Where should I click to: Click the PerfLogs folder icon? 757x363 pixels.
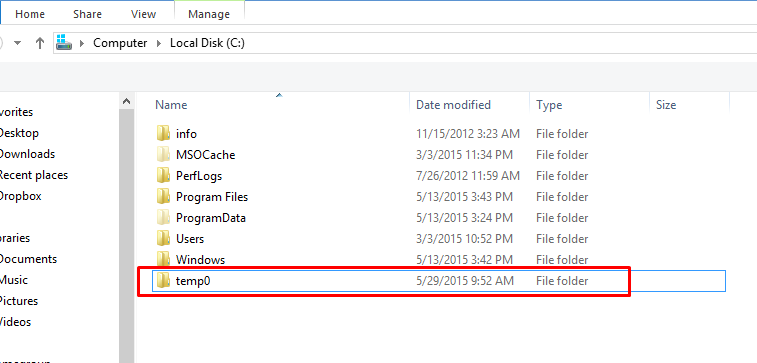click(x=164, y=175)
